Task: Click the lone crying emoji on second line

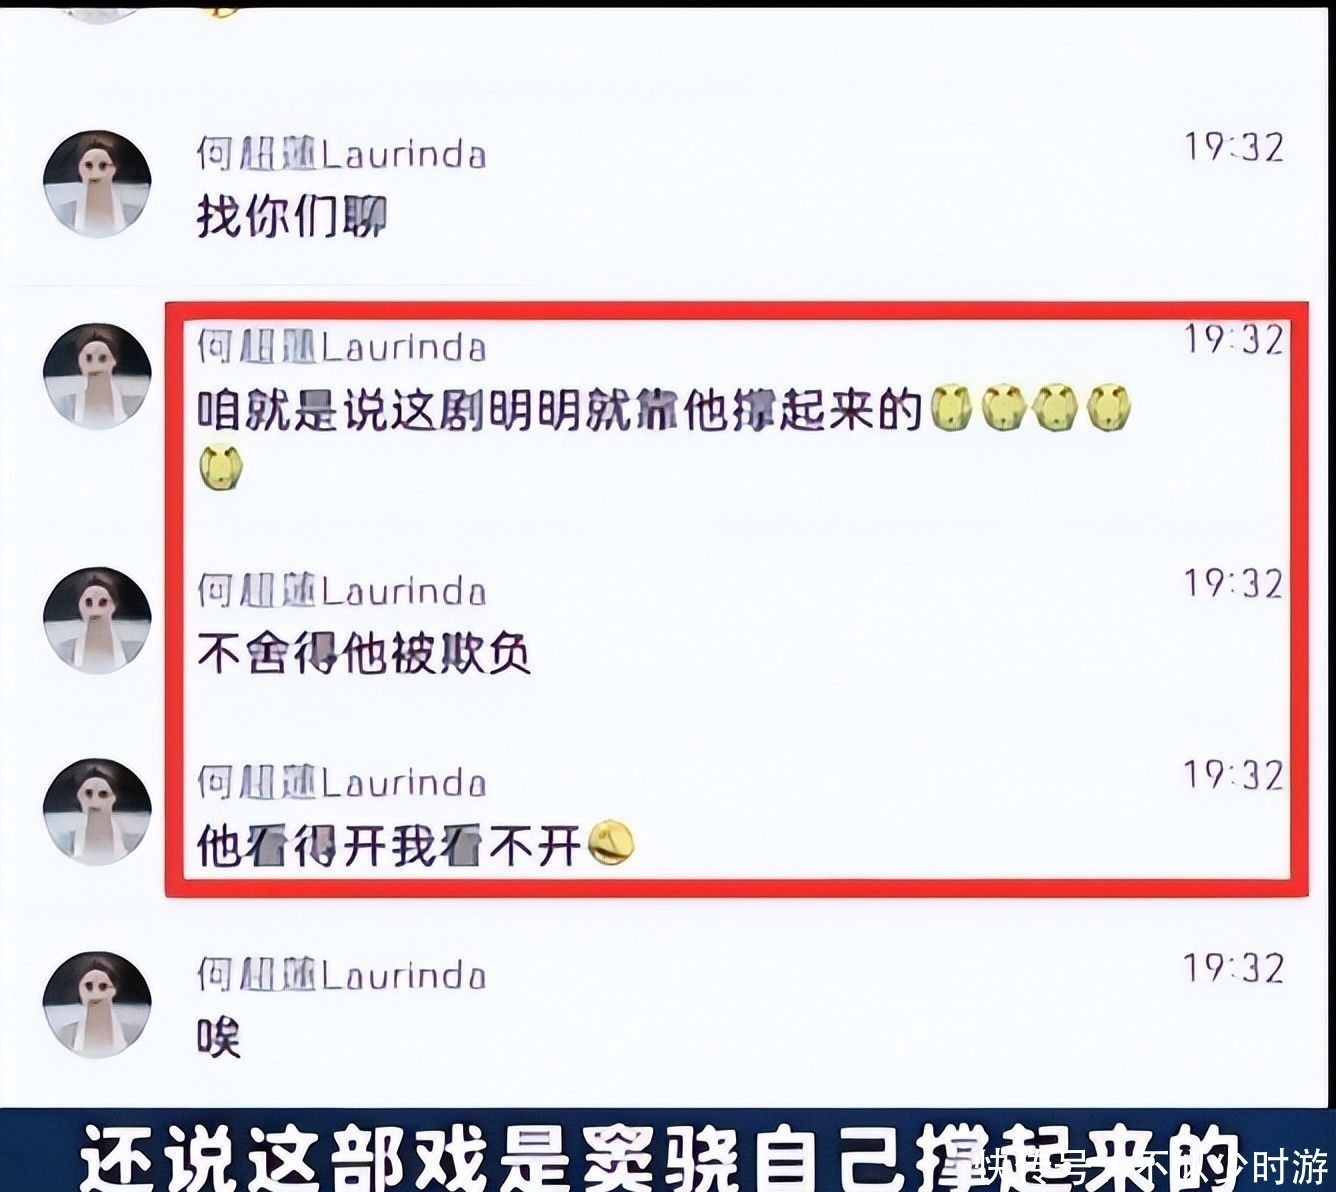Action: tap(221, 468)
